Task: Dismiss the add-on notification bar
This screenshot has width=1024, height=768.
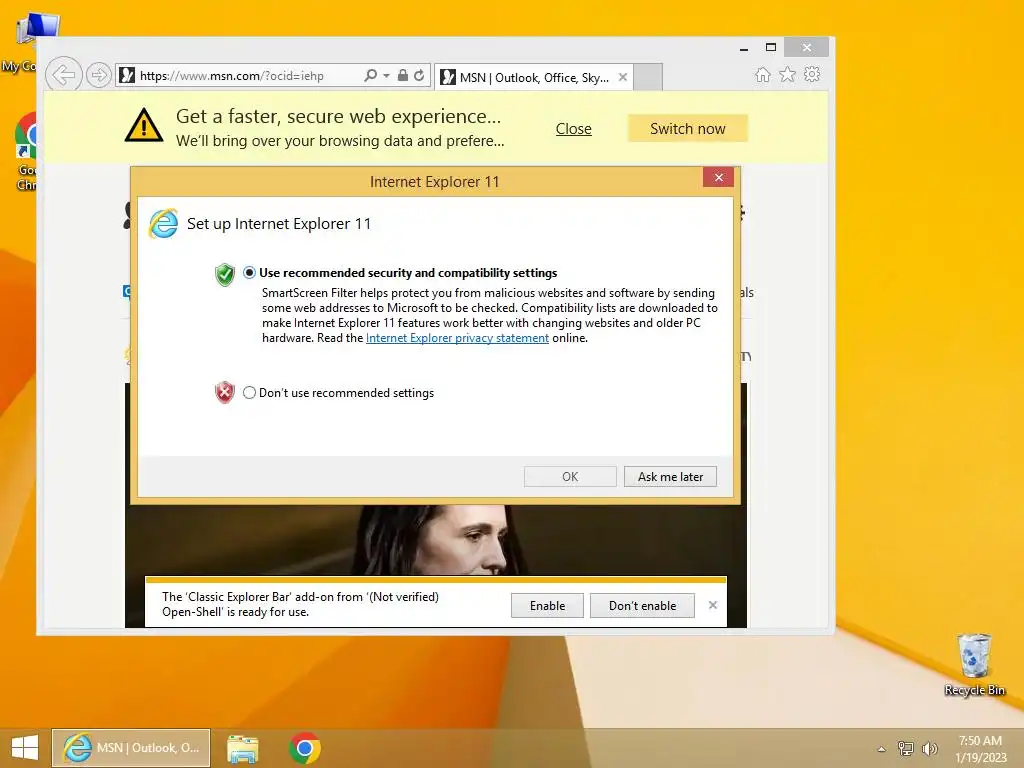Action: pos(713,605)
